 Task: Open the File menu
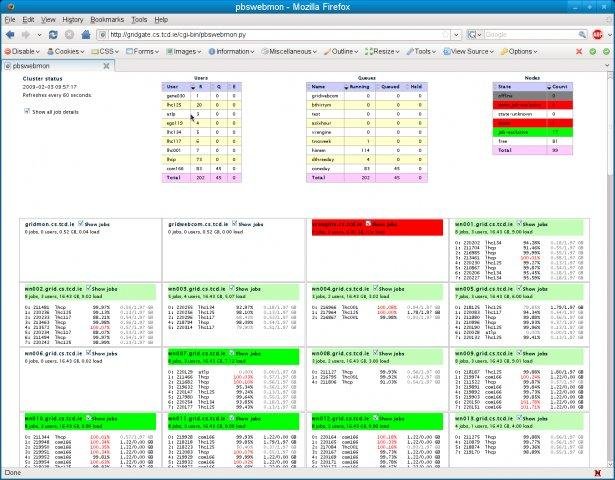pyautogui.click(x=10, y=20)
